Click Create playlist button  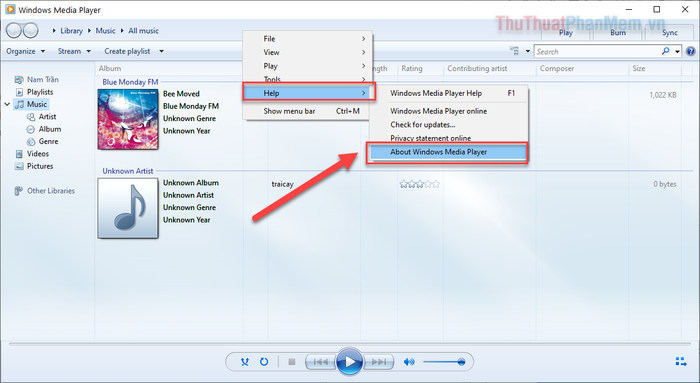click(x=127, y=51)
